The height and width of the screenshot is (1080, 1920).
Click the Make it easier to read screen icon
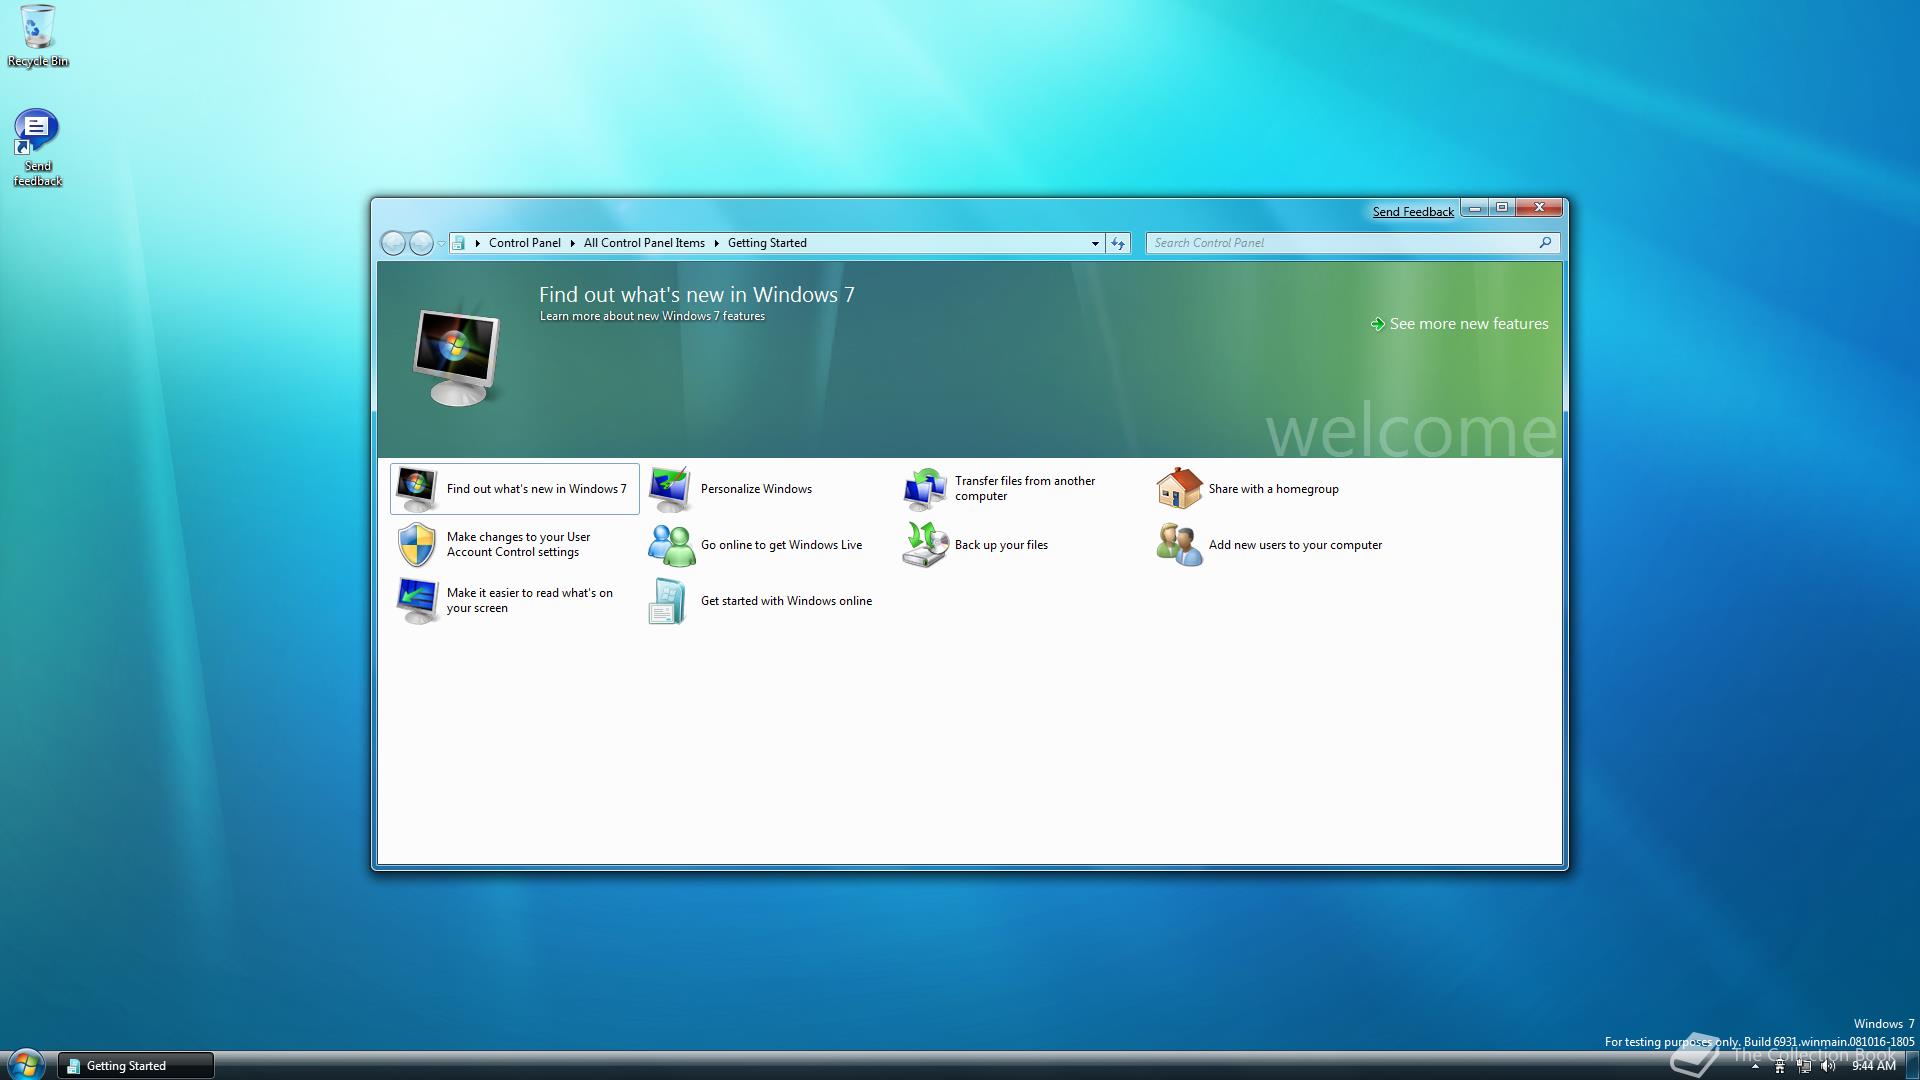click(417, 601)
